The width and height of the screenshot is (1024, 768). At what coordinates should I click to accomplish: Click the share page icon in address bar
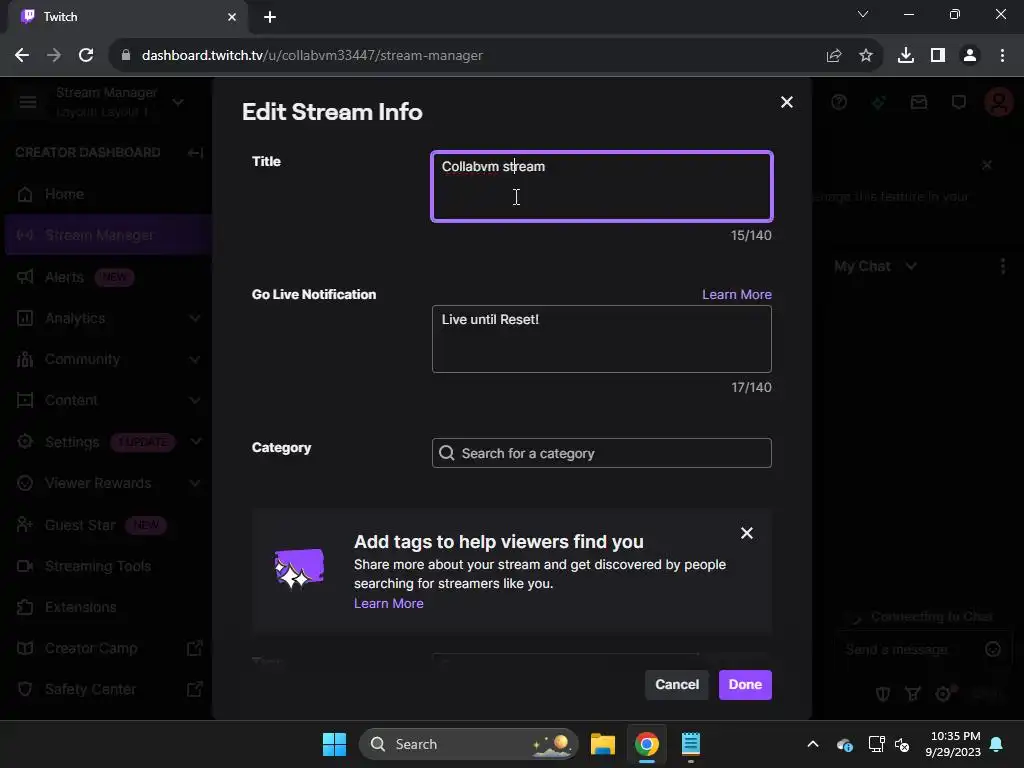(833, 56)
